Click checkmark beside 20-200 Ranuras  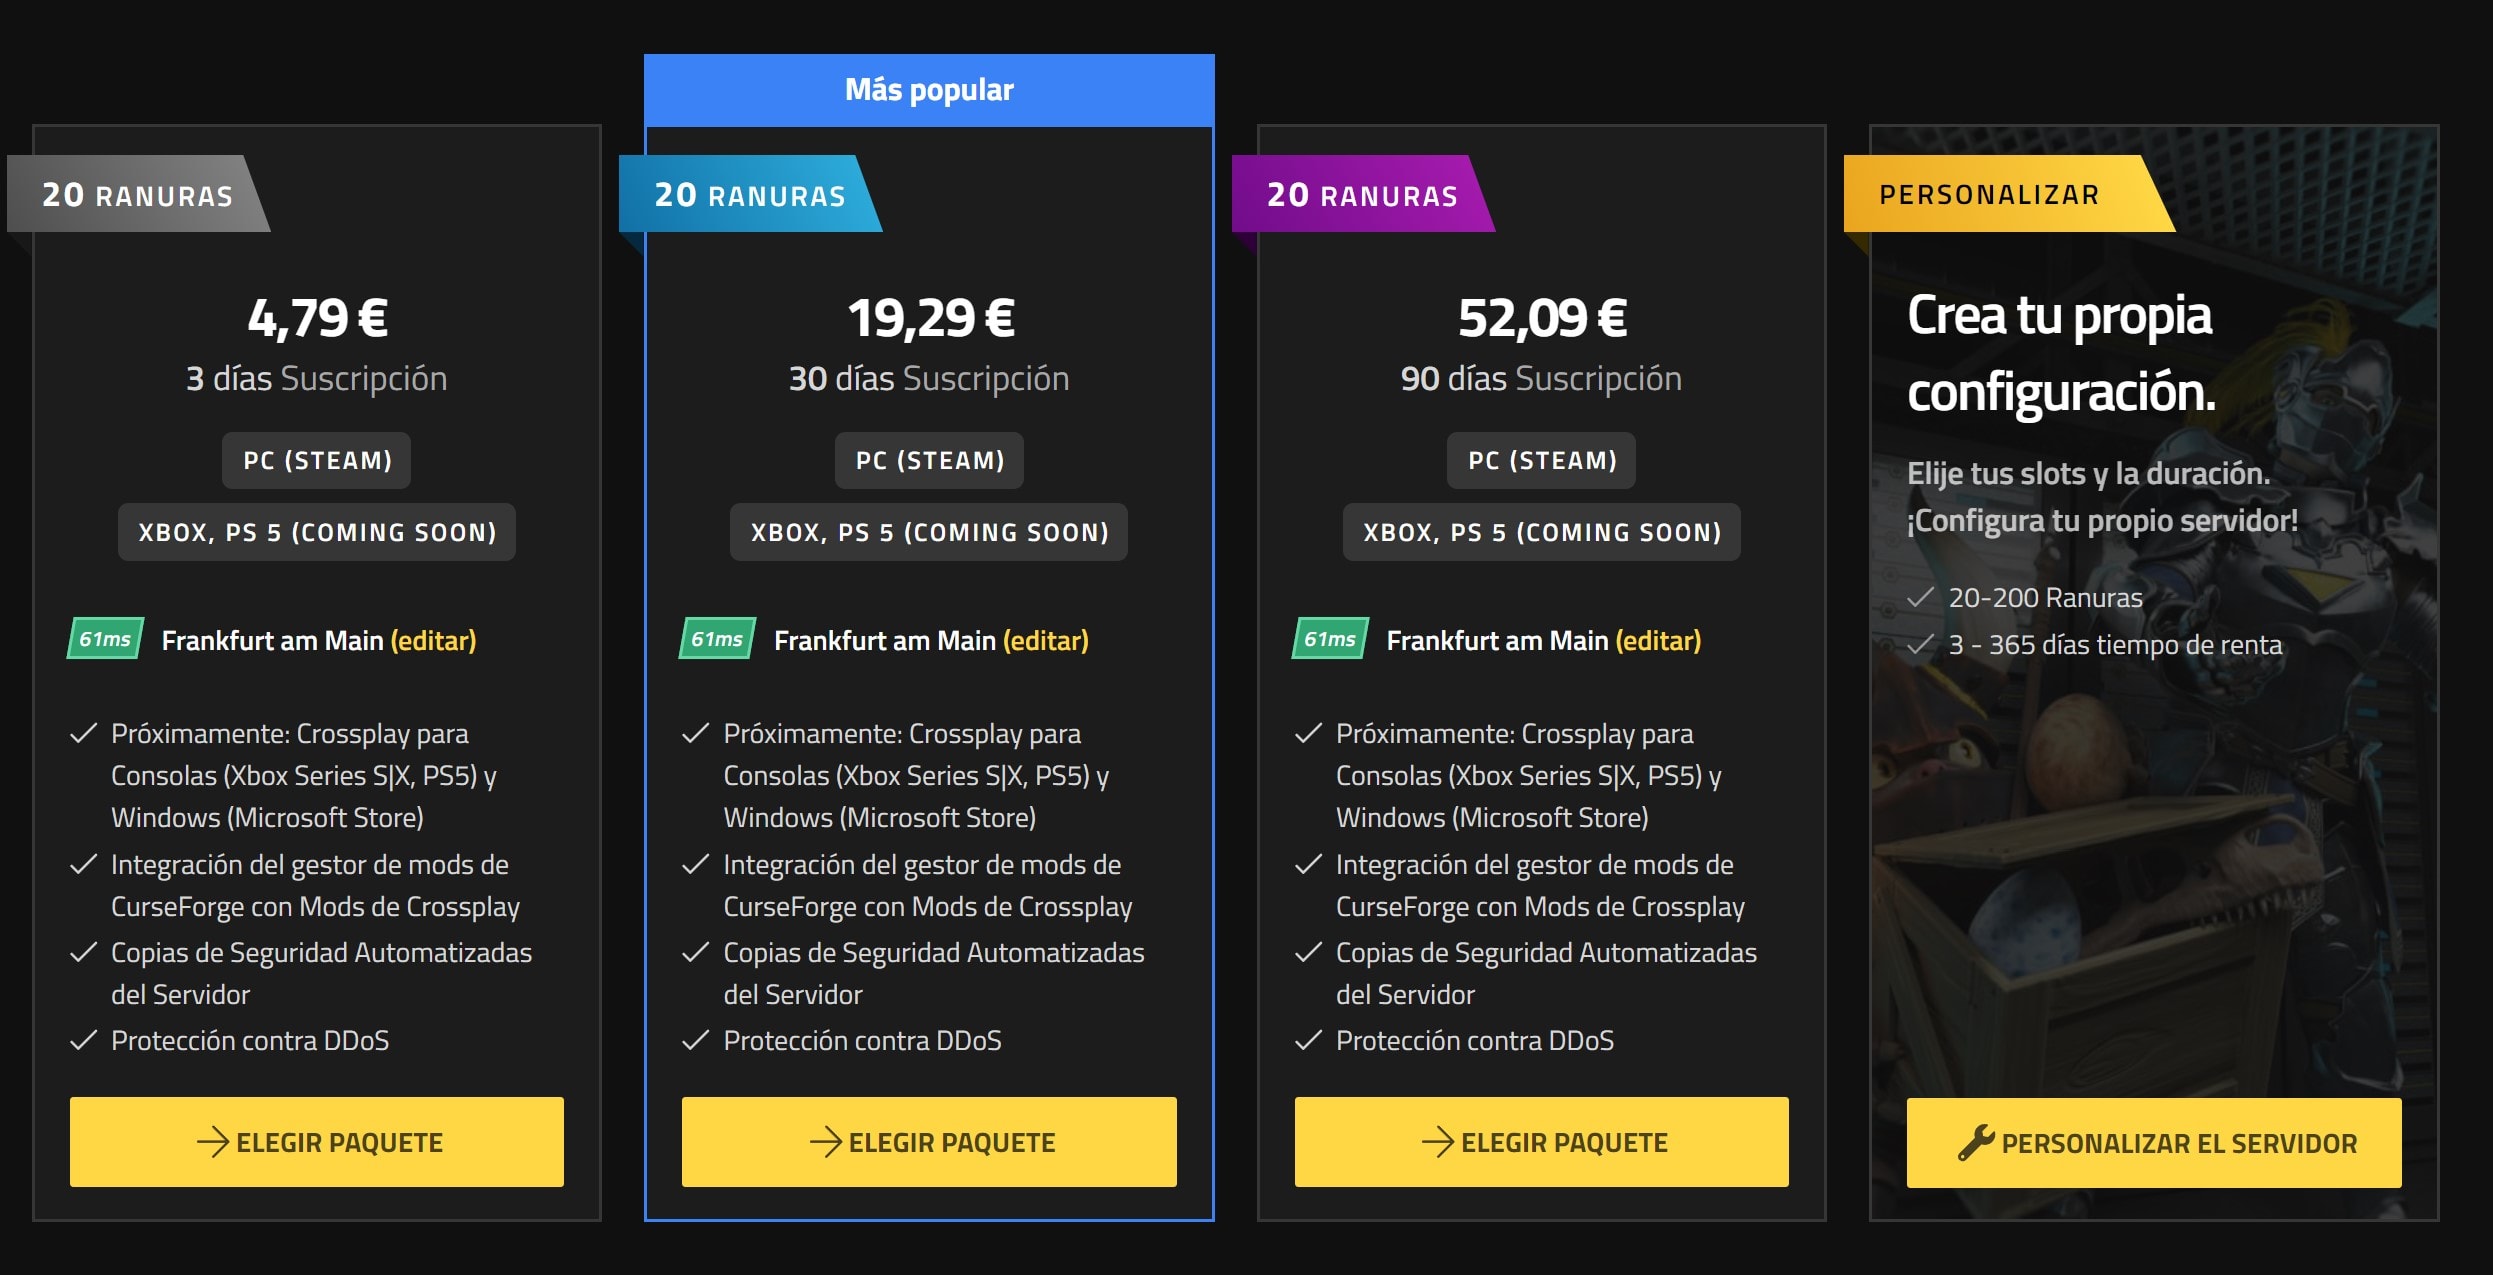pyautogui.click(x=1920, y=598)
